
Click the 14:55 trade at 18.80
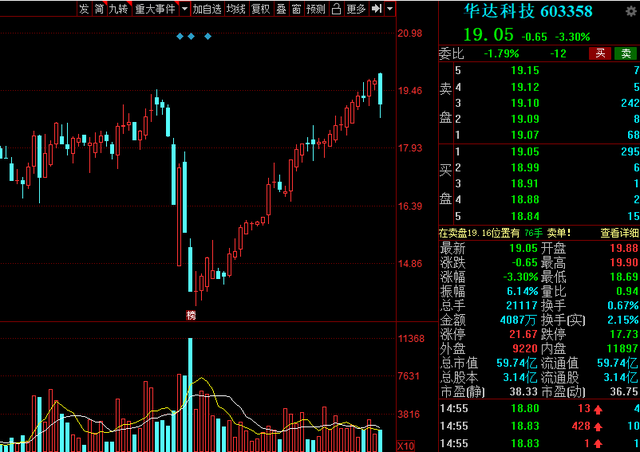click(540, 408)
